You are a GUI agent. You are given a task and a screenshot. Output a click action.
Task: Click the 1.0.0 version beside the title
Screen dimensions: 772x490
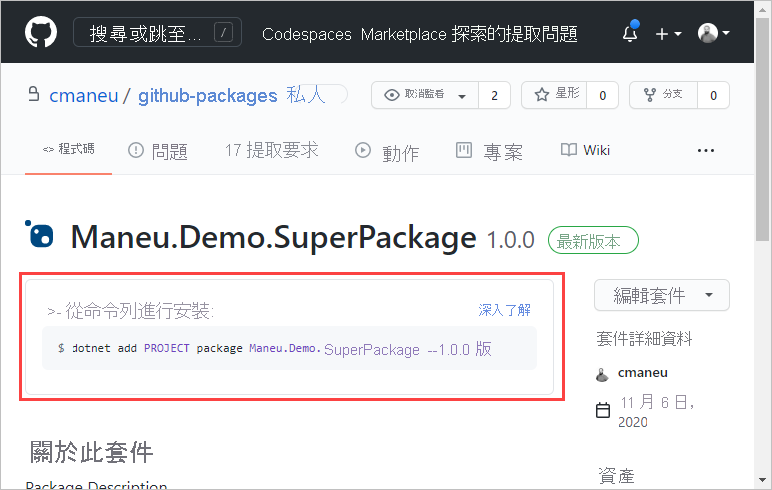pos(511,240)
